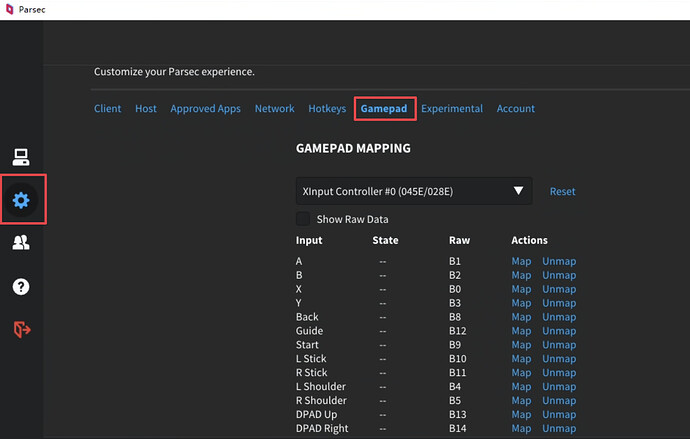Click Map for the DPAD Right input
690x439 pixels.
point(521,428)
